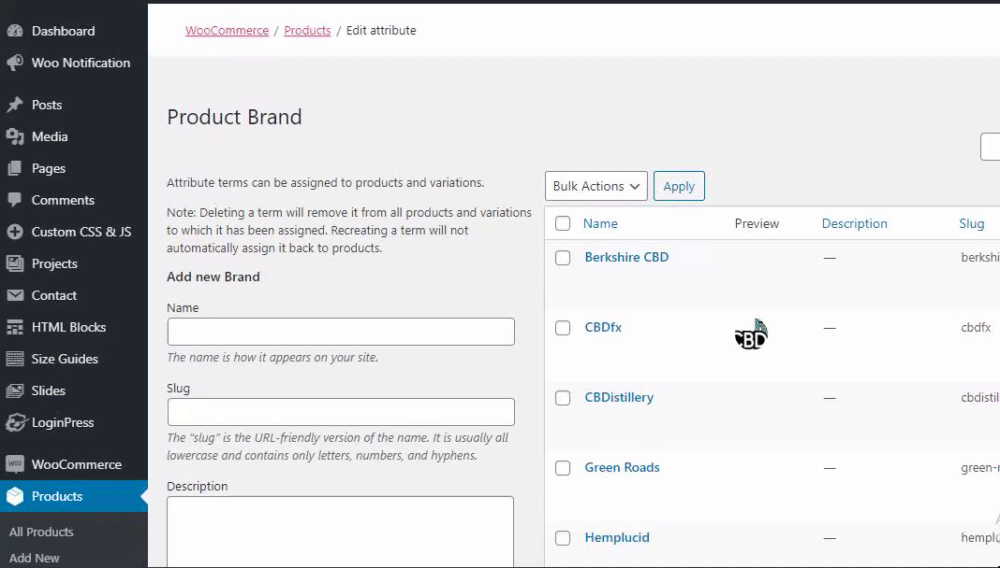Focus the brand Name input field

pos(340,332)
